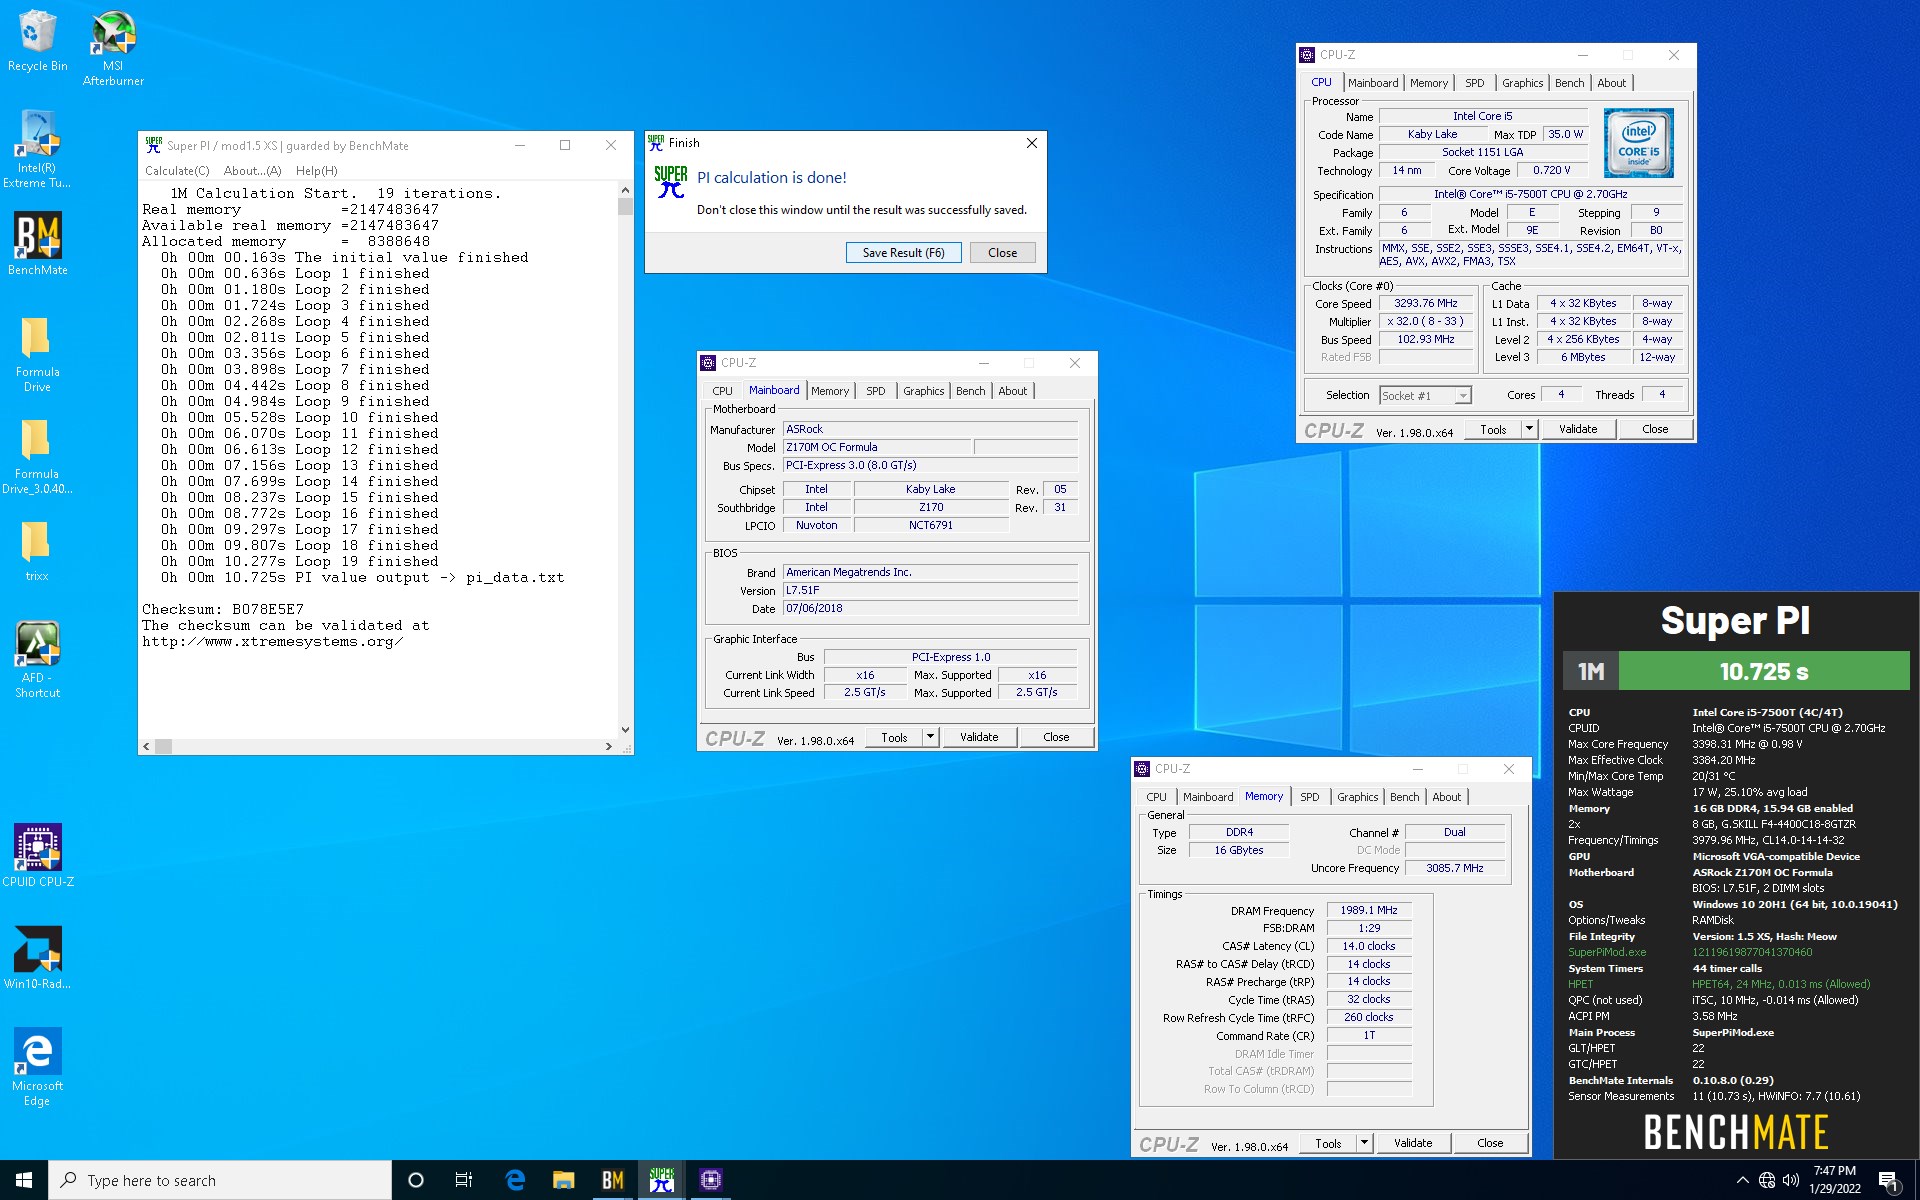Select Bench tab in Mainboard CPU-Z window
The height and width of the screenshot is (1200, 1920).
970,391
